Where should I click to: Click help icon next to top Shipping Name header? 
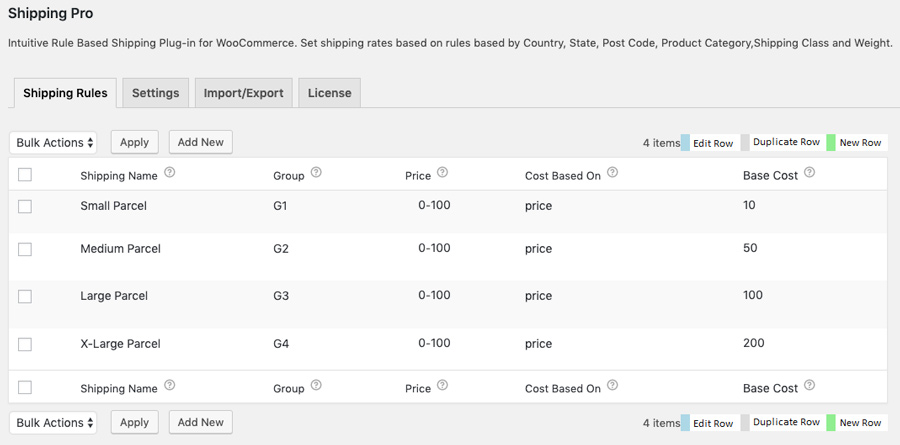pos(169,172)
